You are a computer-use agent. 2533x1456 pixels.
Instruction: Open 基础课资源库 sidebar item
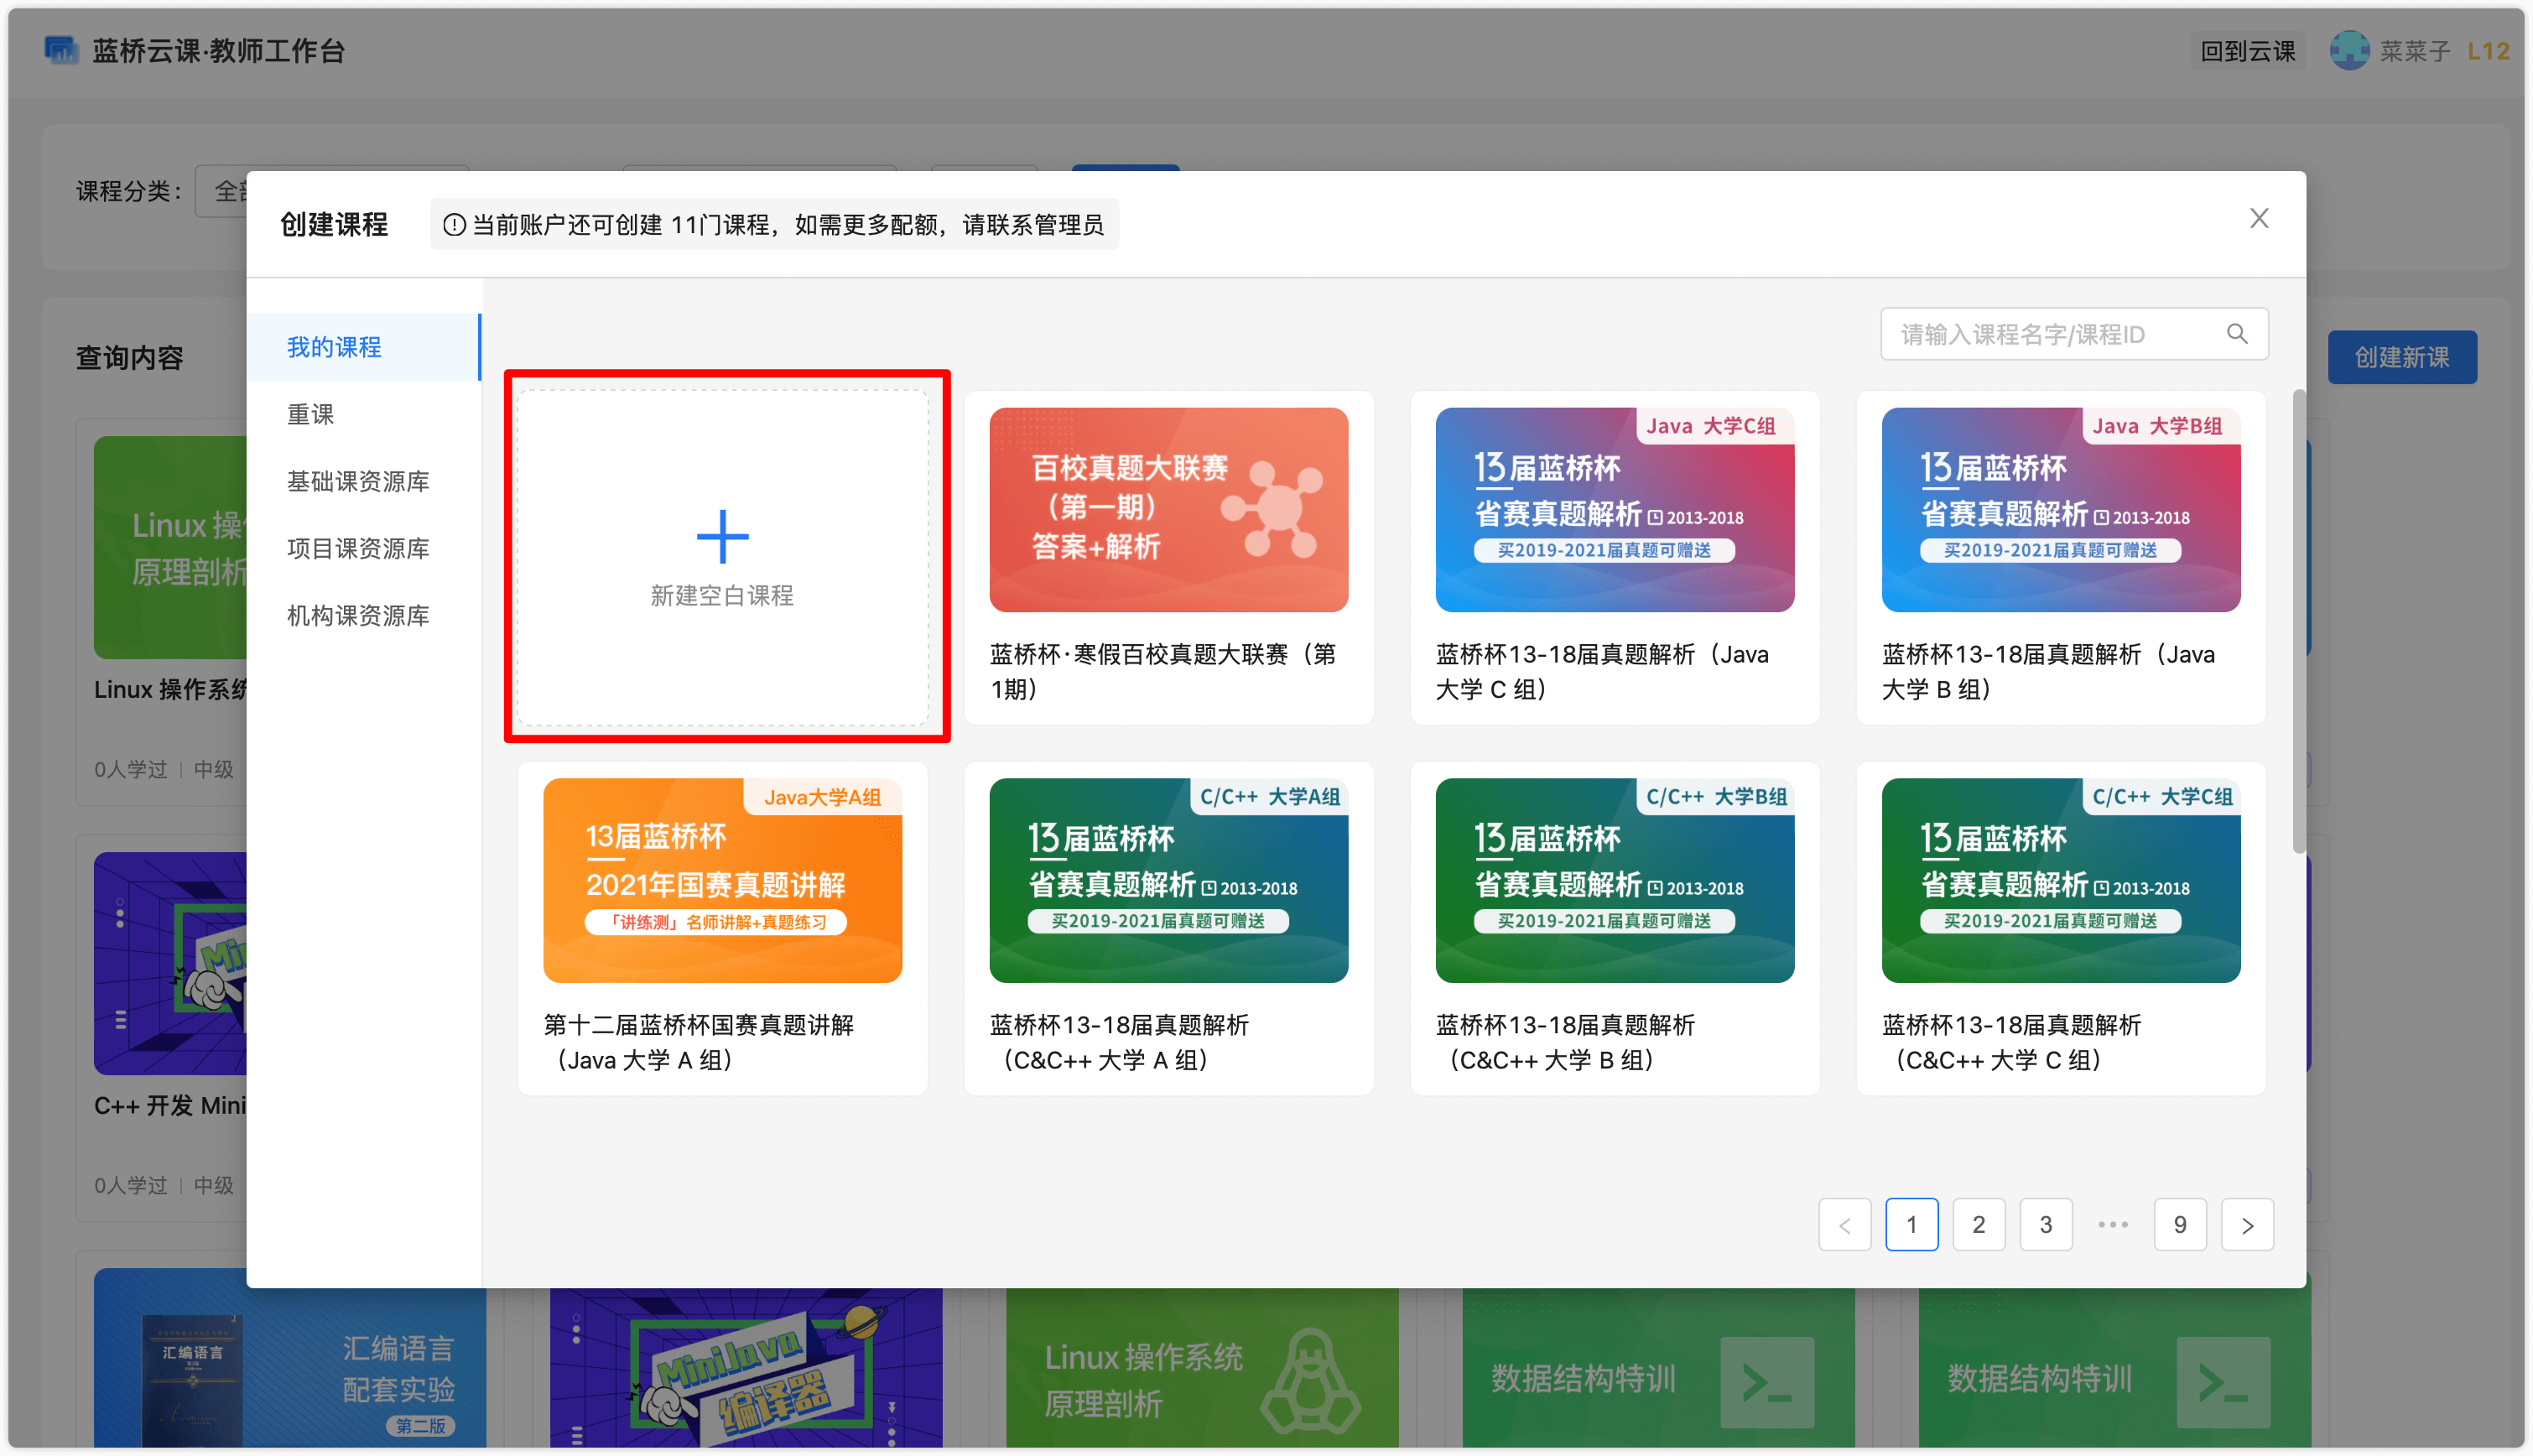pyautogui.click(x=358, y=481)
